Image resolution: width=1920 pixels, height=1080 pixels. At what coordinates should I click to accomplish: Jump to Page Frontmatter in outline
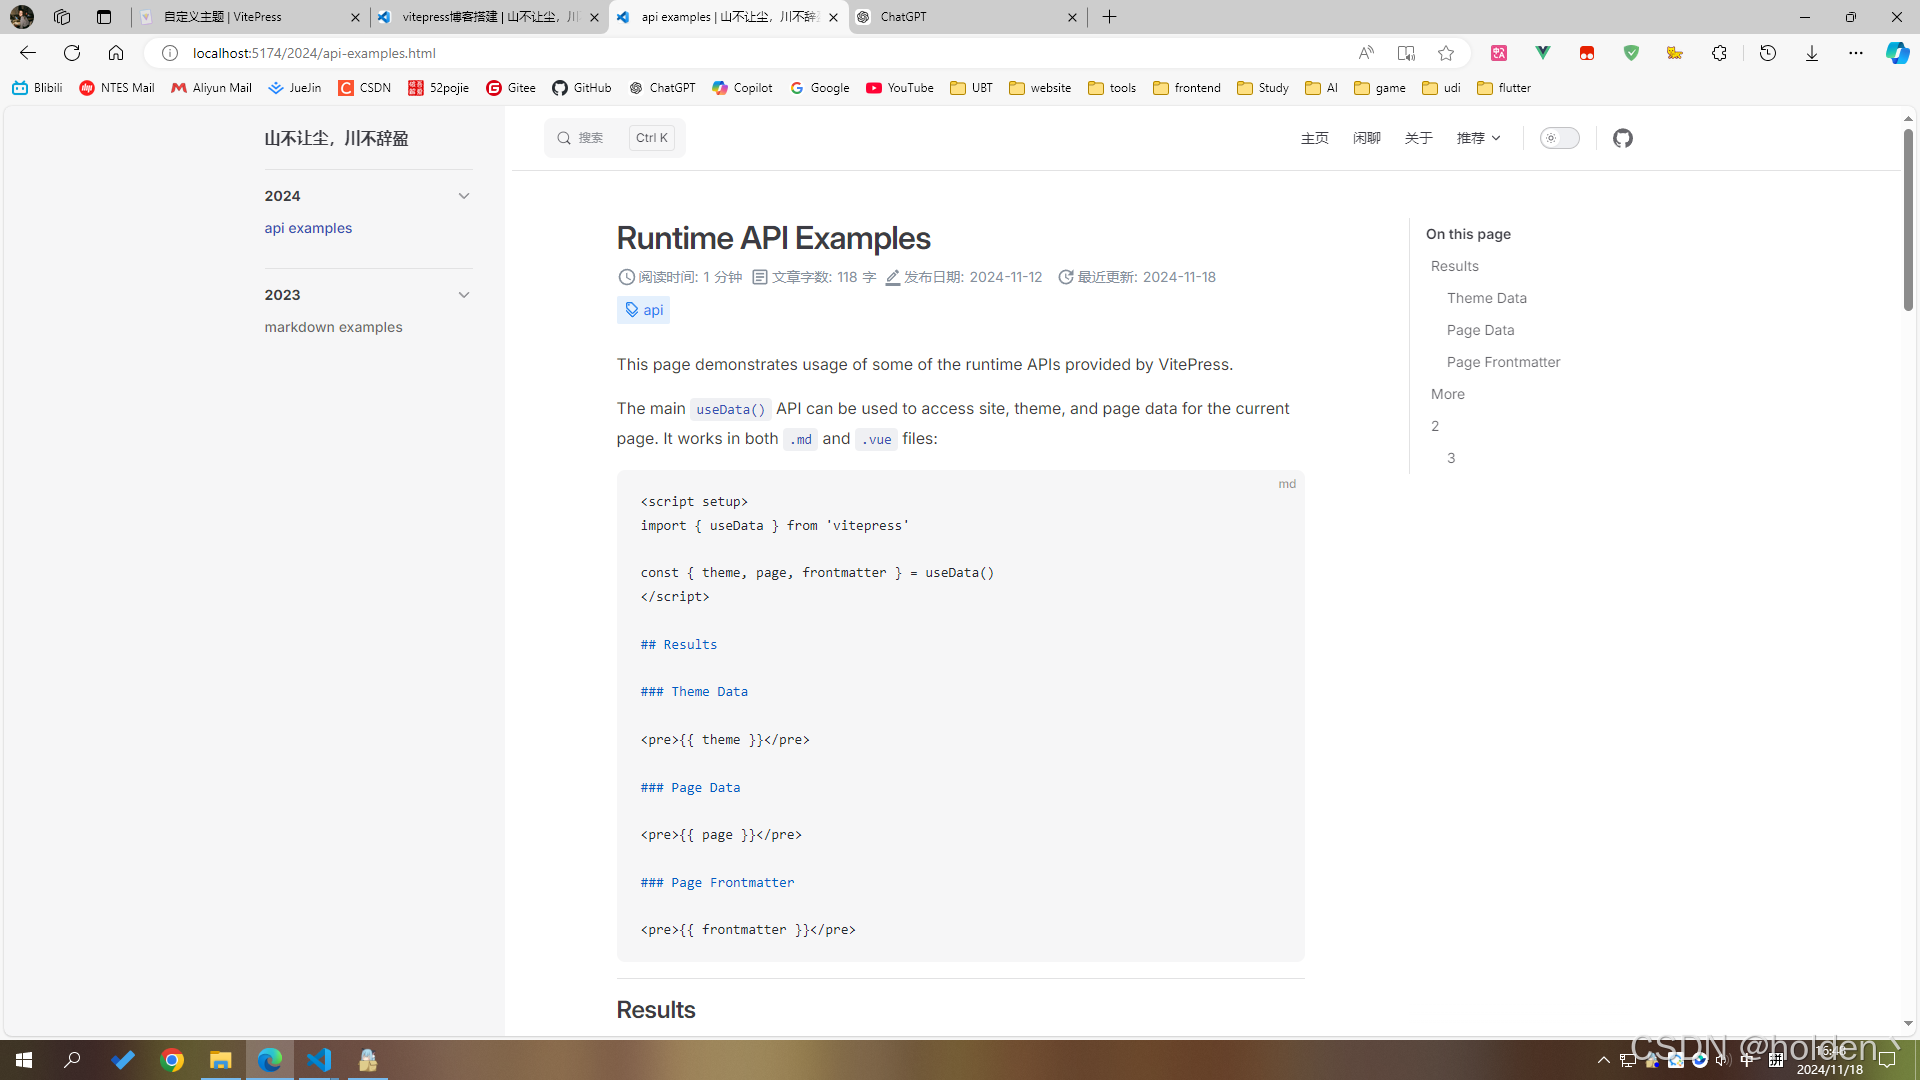click(1503, 362)
